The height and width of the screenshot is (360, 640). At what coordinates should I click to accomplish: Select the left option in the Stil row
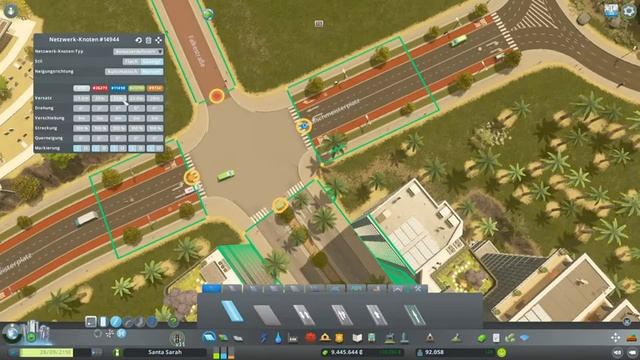click(x=131, y=62)
